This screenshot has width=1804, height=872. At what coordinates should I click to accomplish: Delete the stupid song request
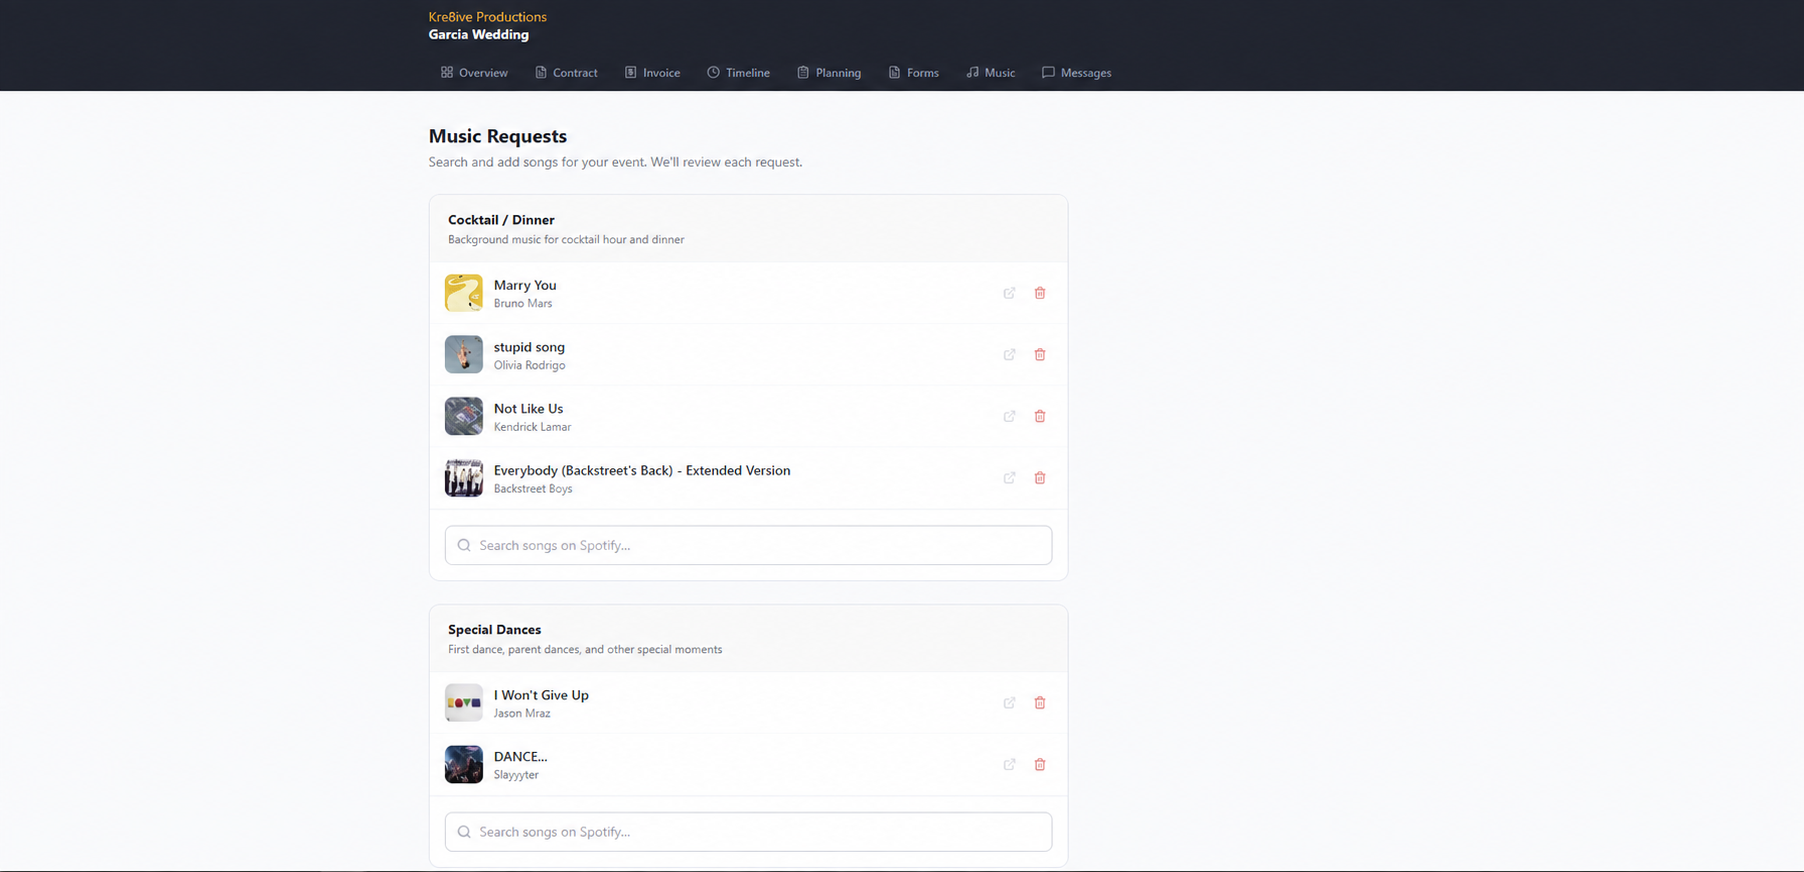1040,355
